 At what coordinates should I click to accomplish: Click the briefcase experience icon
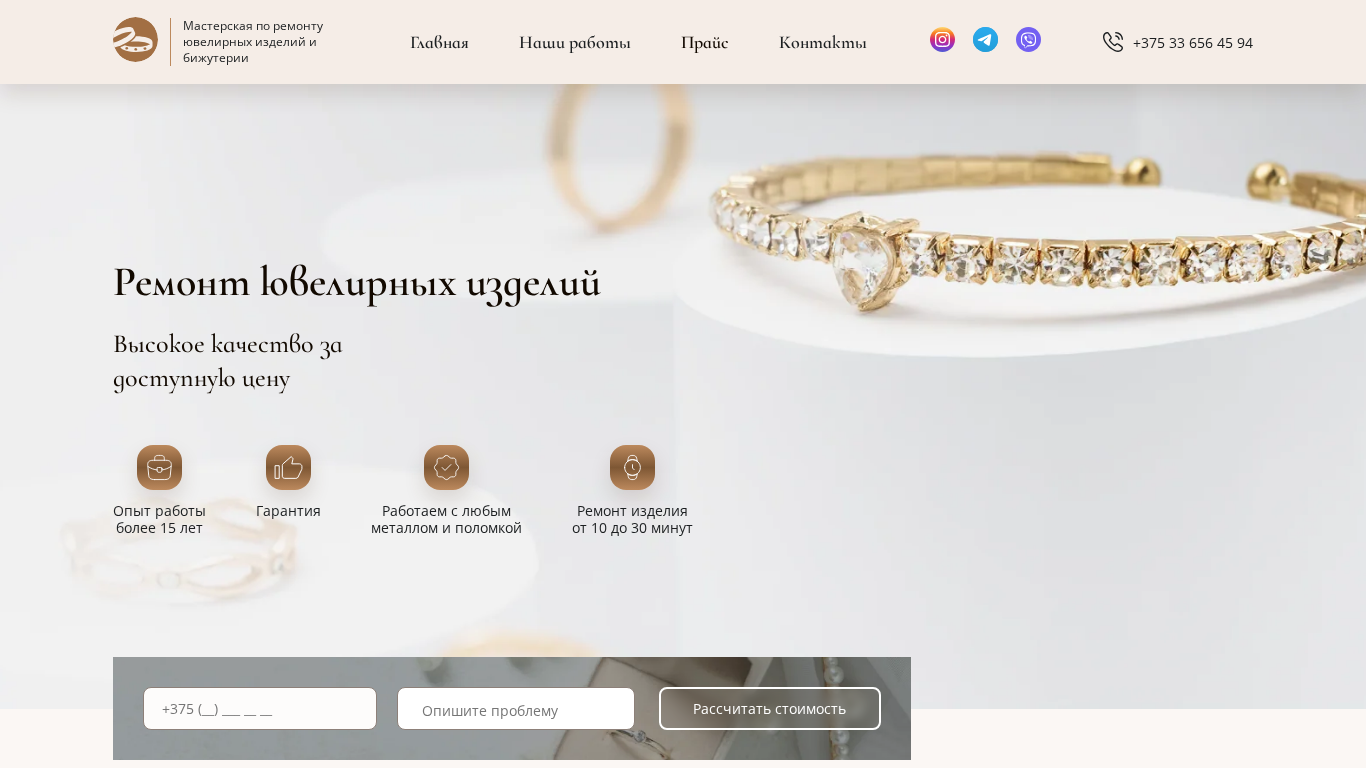click(159, 467)
